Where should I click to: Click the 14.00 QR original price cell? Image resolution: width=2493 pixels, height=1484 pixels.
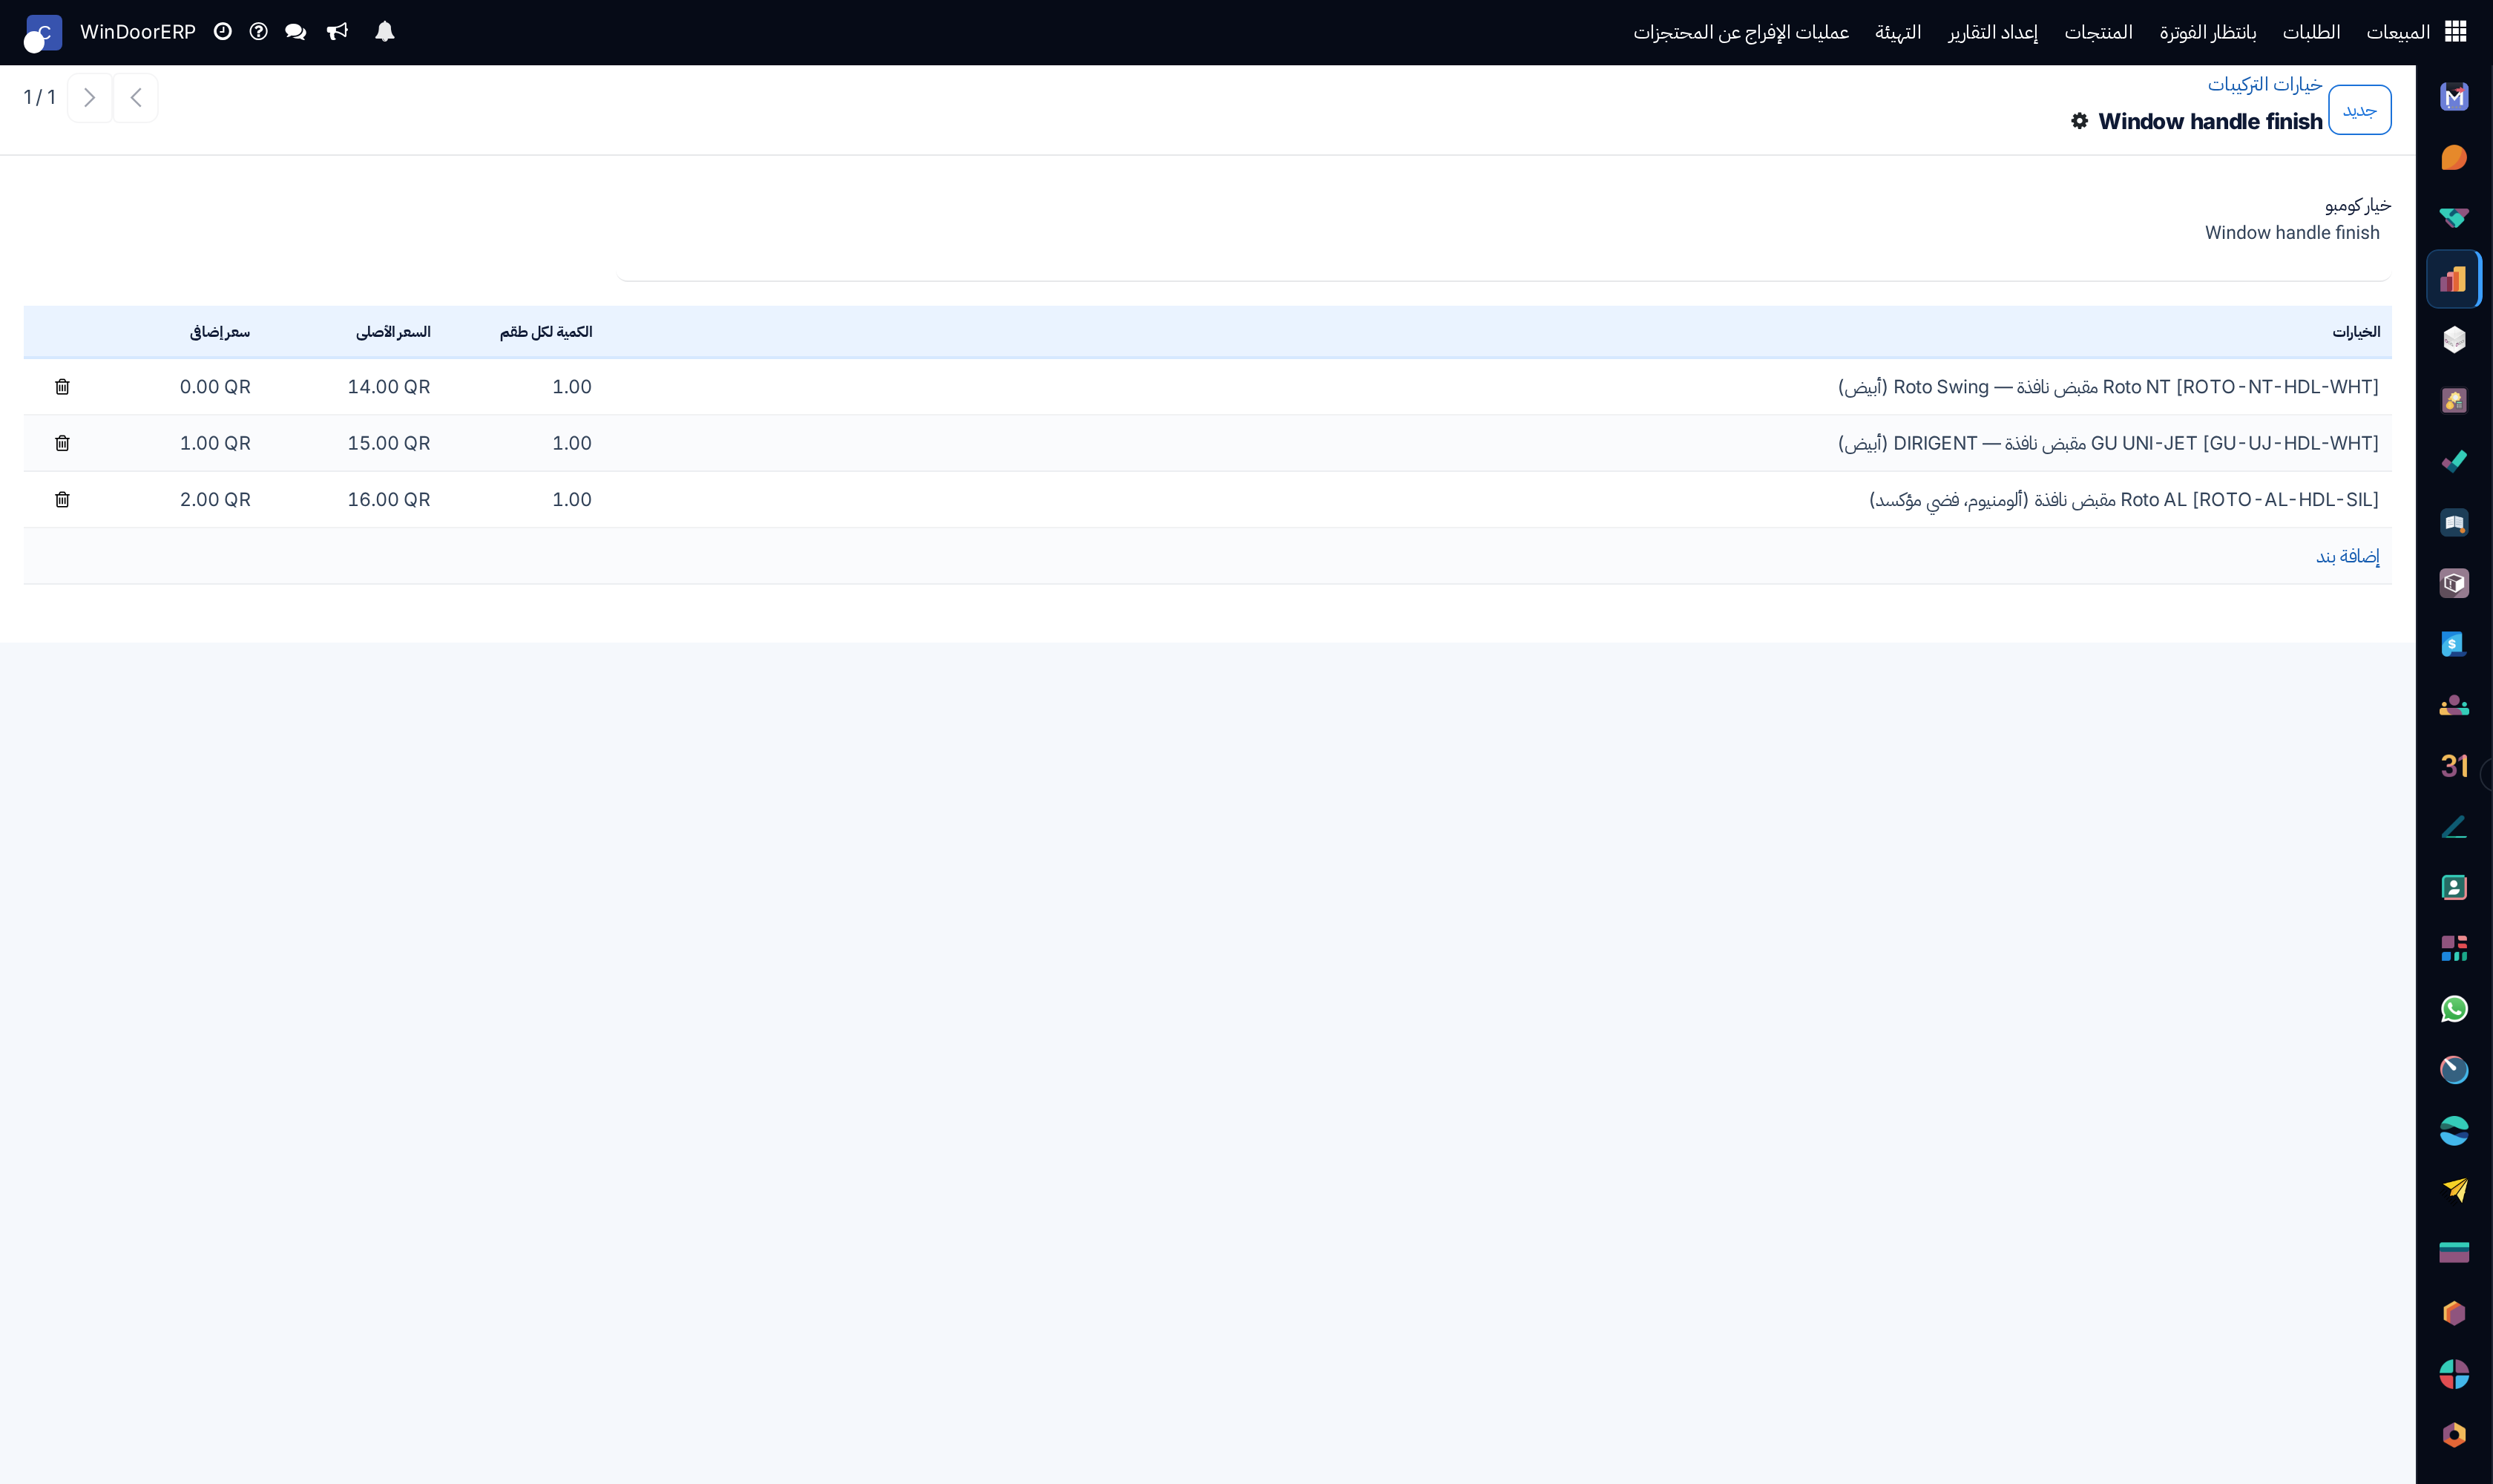coord(388,387)
